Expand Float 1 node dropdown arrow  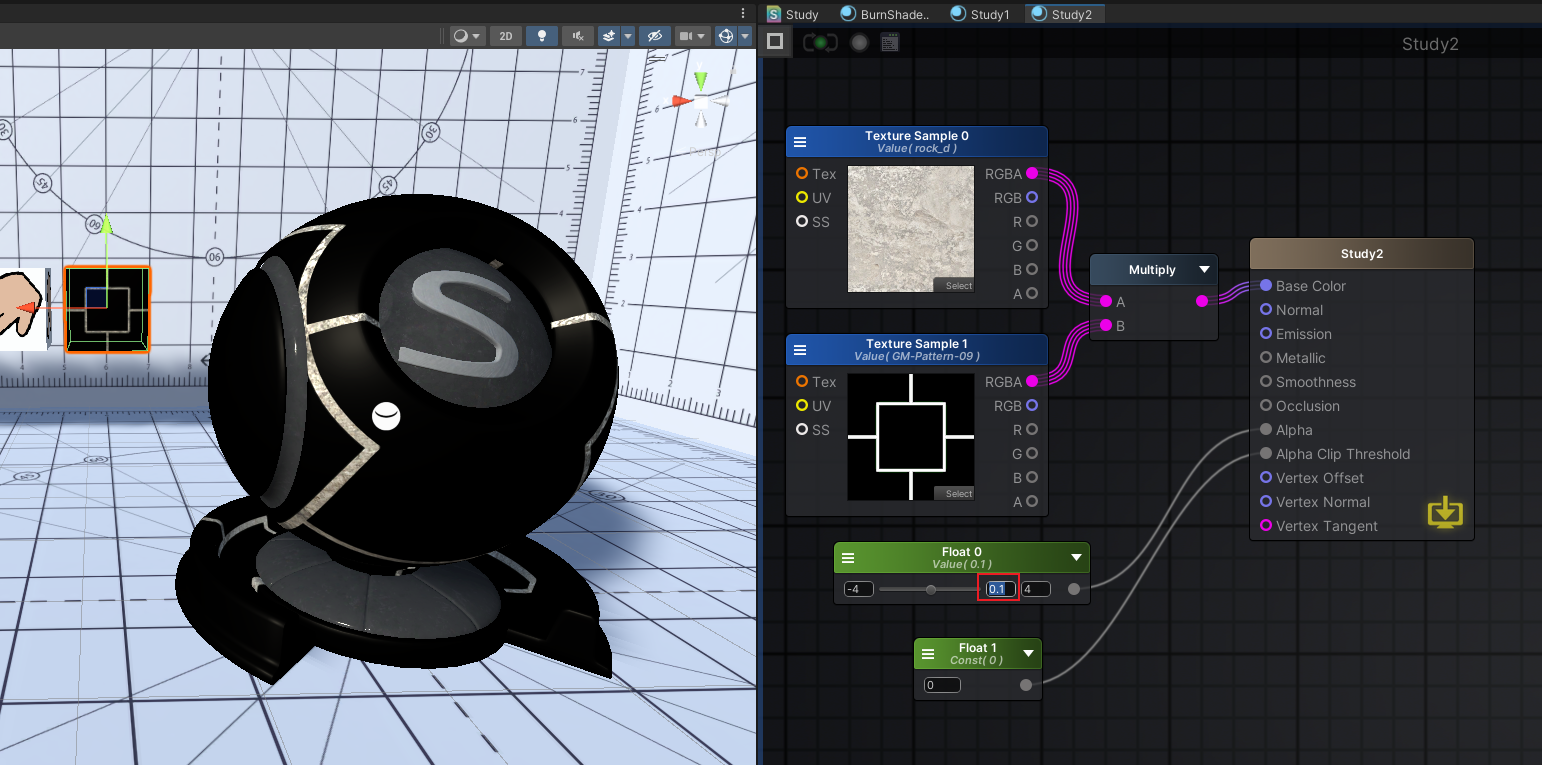[x=1028, y=654]
